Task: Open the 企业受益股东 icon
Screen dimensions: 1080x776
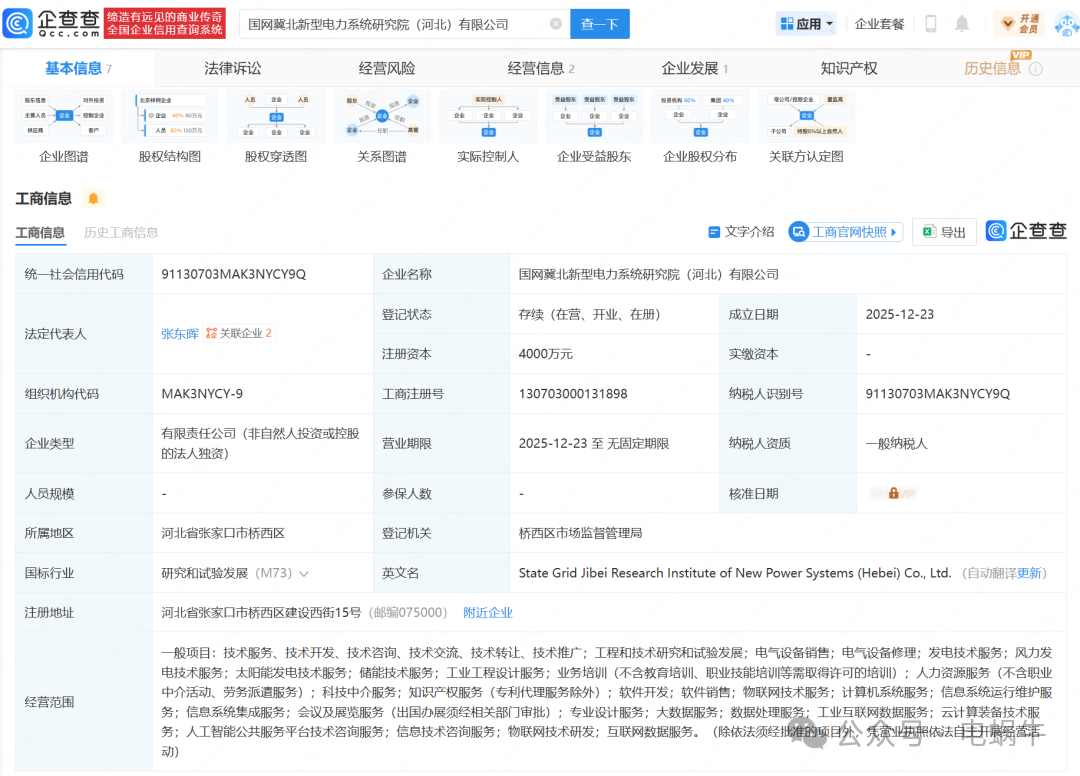Action: tap(594, 115)
